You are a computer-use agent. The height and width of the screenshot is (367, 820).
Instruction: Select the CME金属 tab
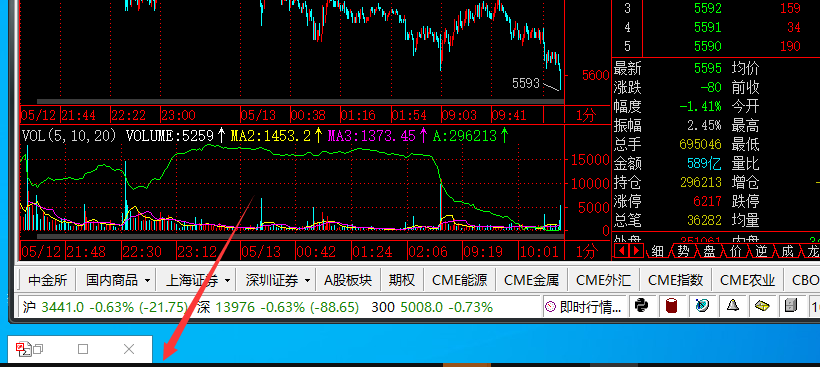(532, 281)
